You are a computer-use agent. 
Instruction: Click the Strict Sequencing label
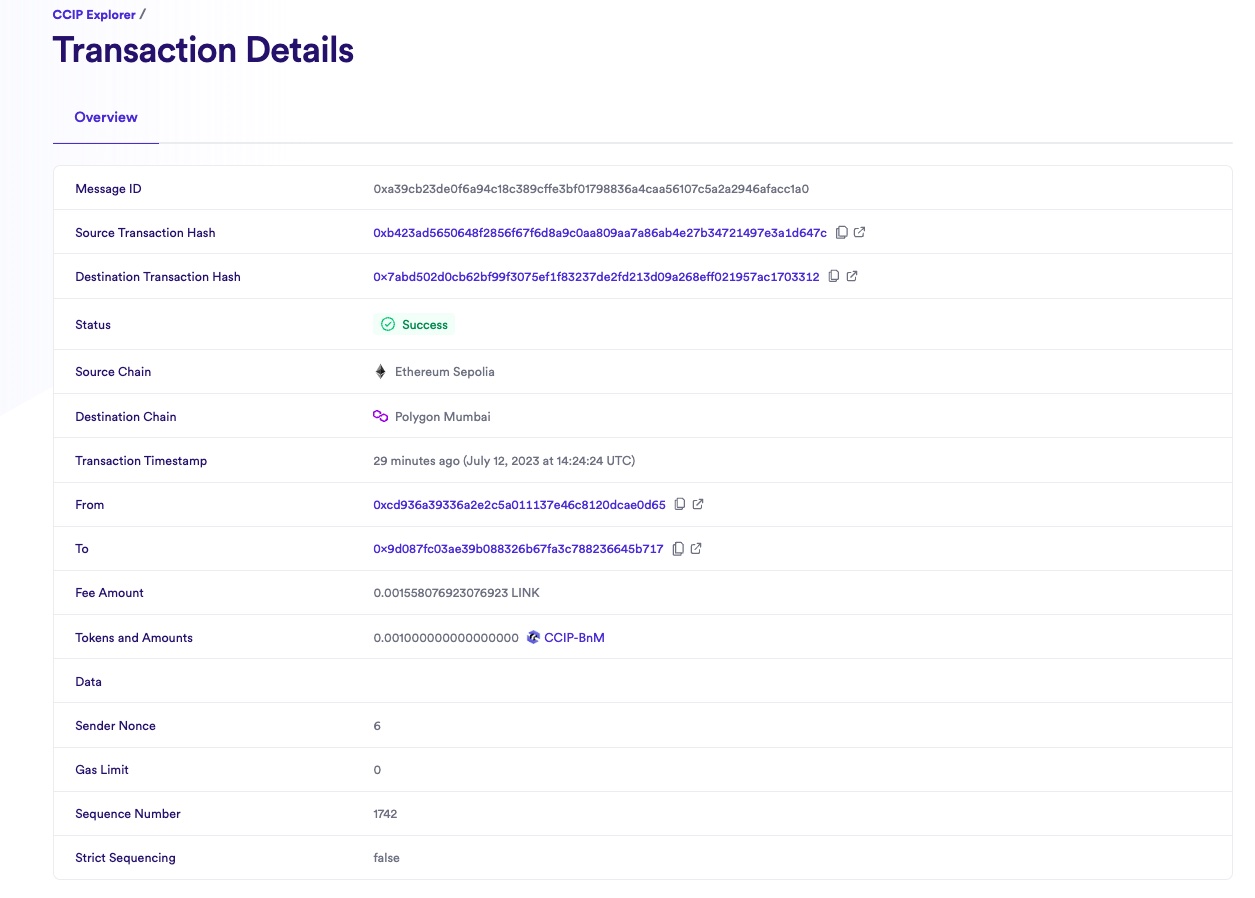(x=125, y=858)
